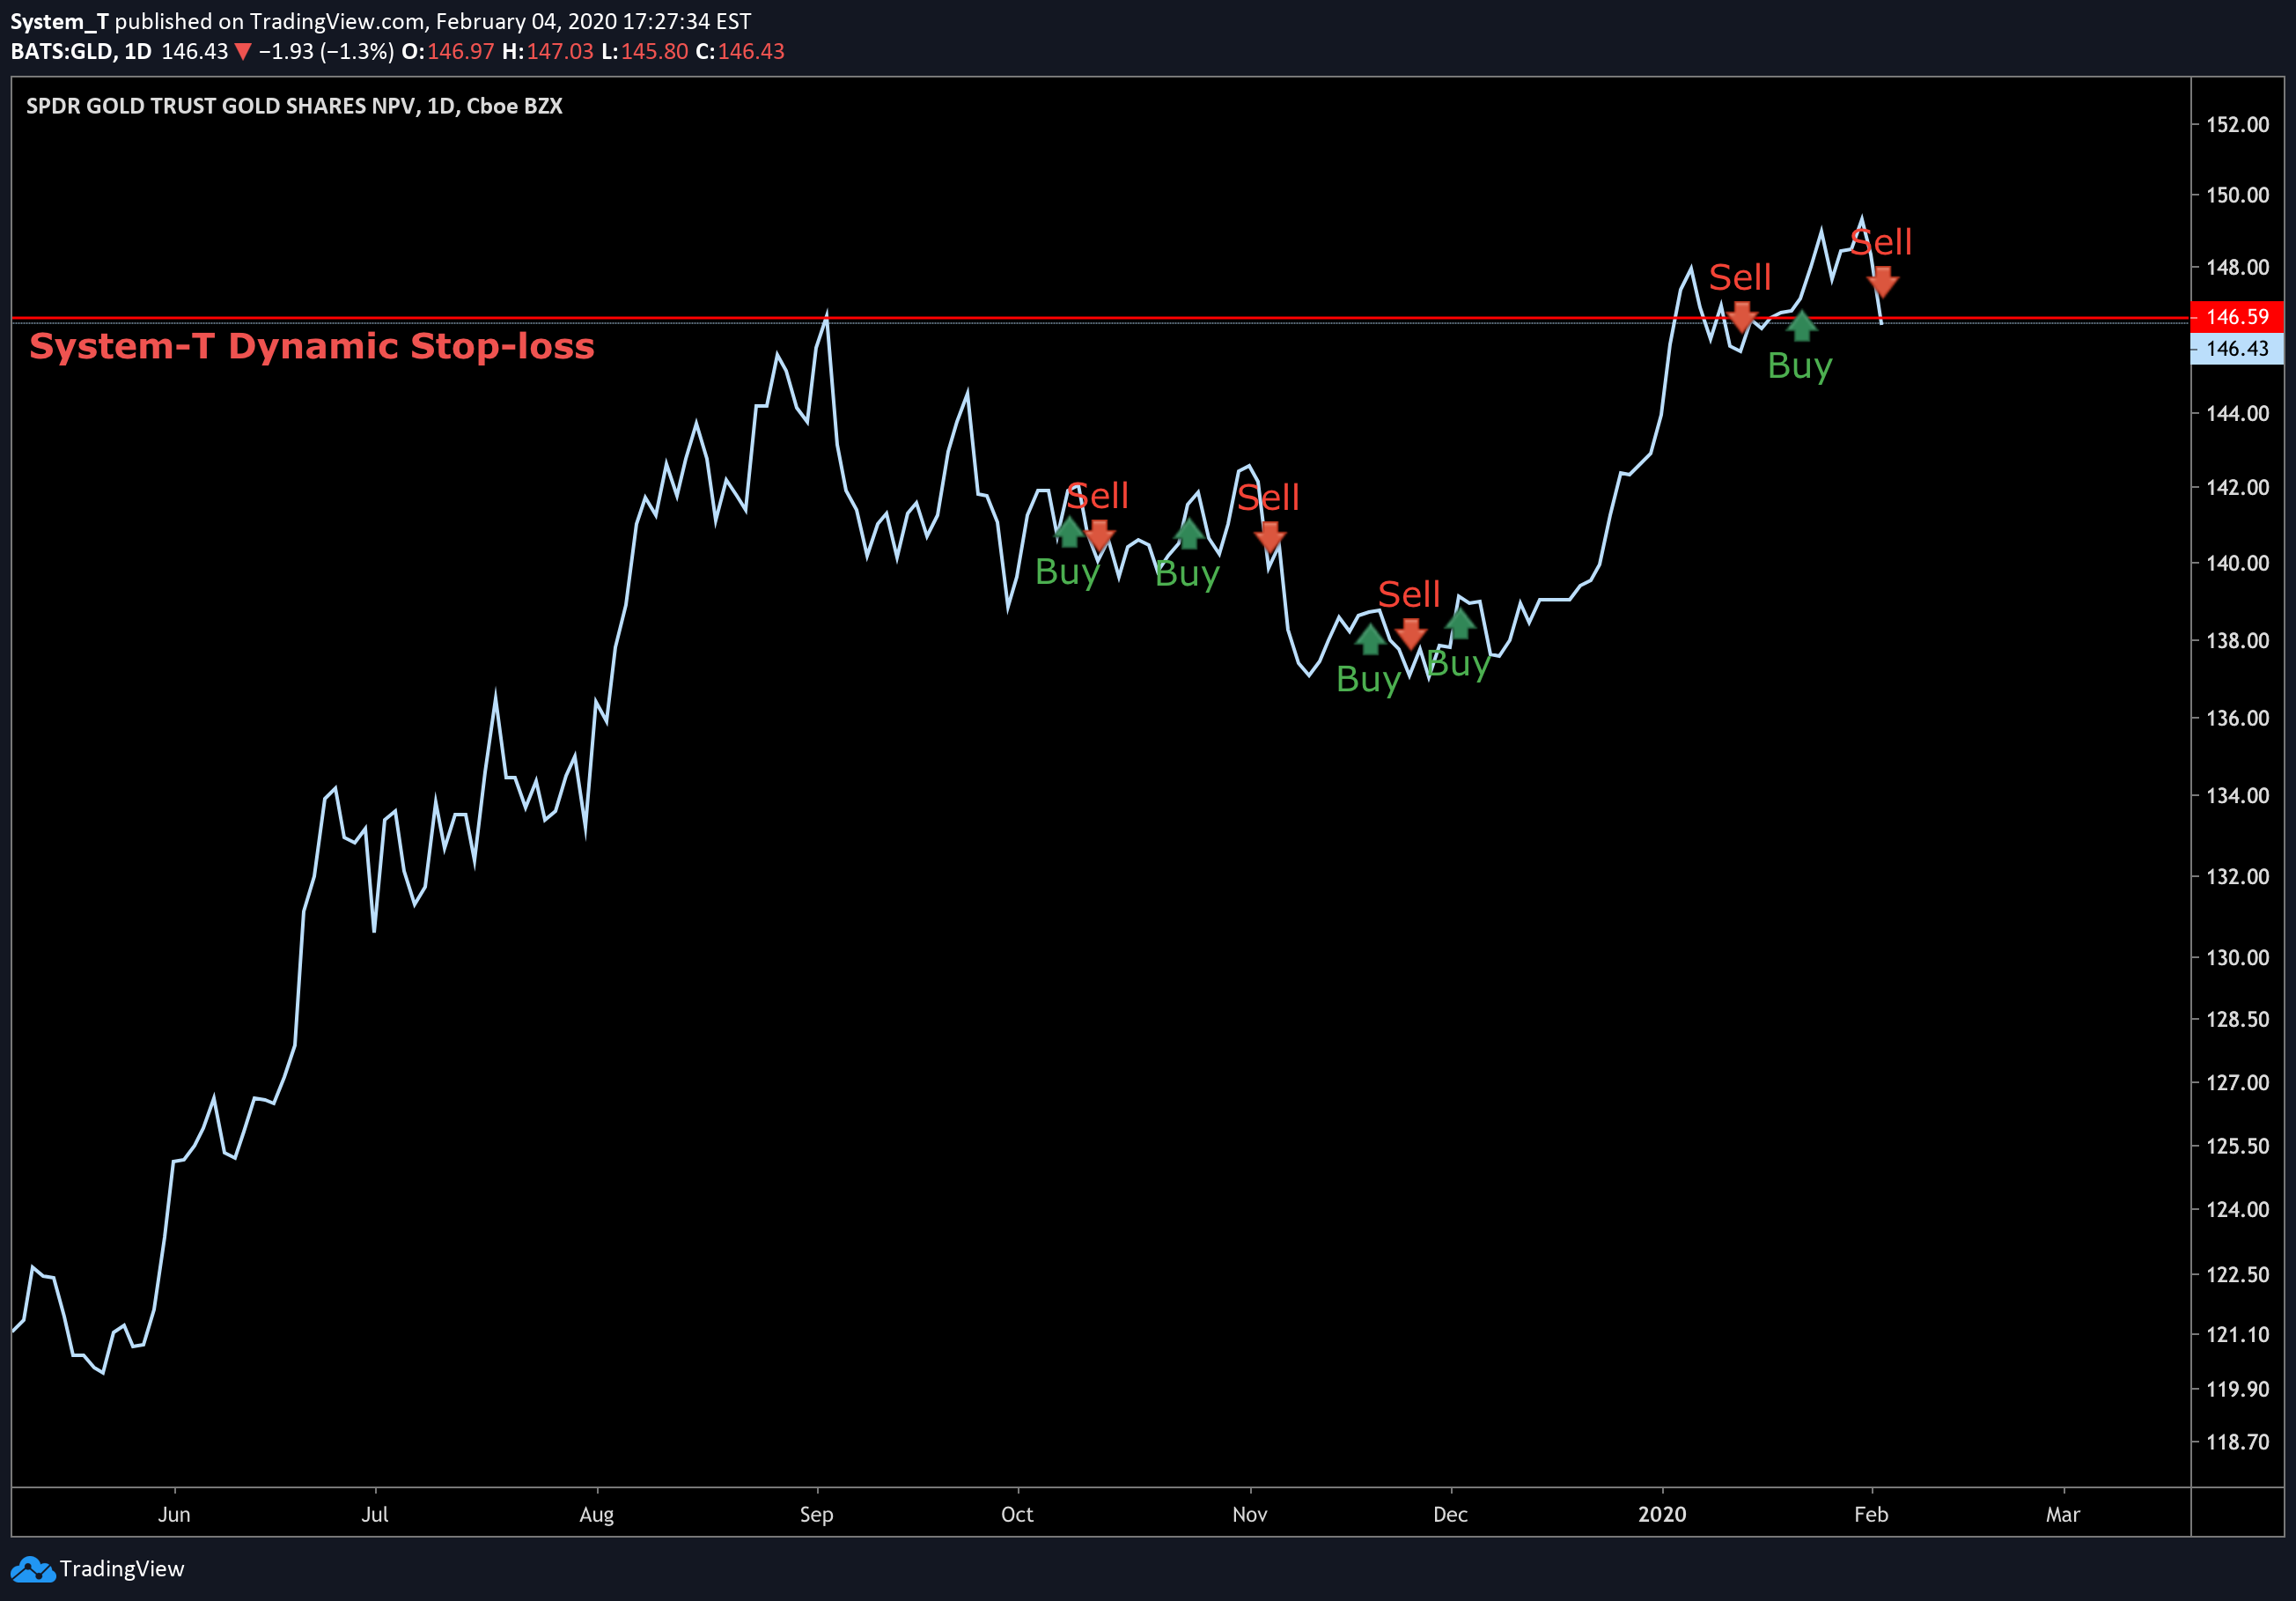
Task: Click the high value H:147.03
Action: point(548,52)
